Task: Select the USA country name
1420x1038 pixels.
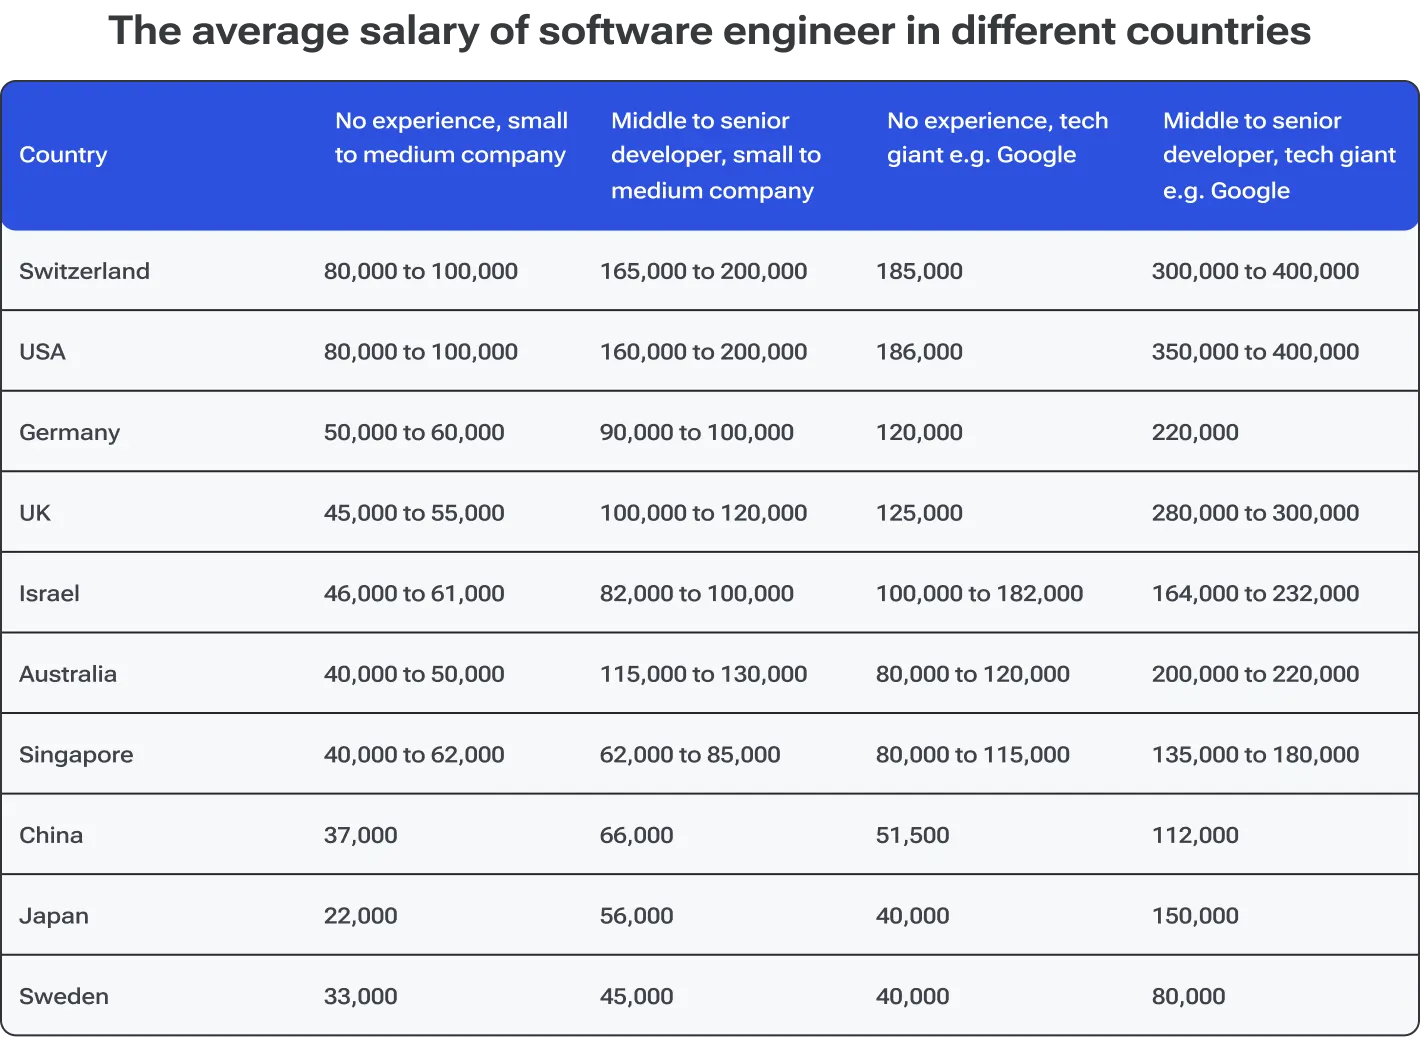Action: [x=42, y=351]
